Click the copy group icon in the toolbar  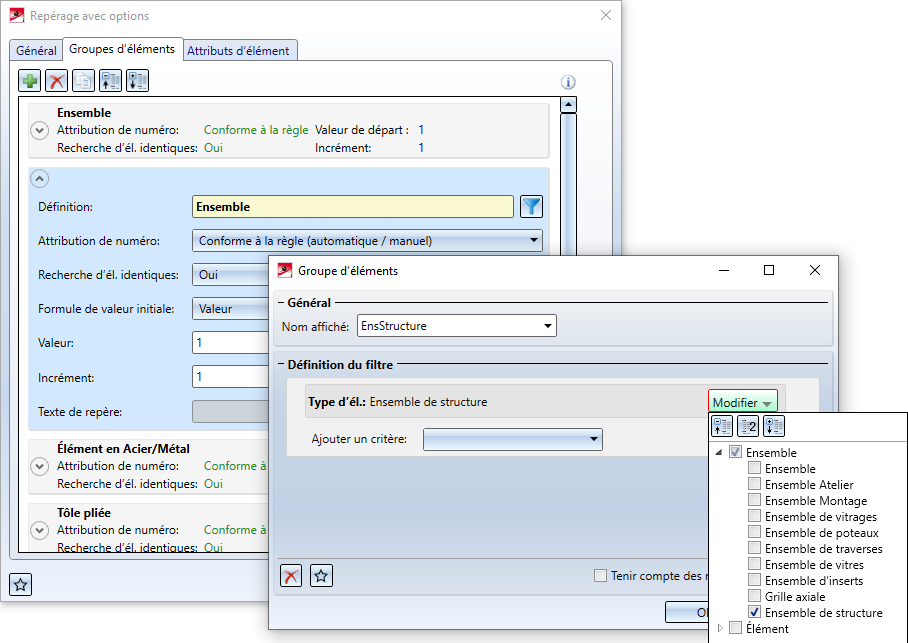pyautogui.click(x=84, y=82)
